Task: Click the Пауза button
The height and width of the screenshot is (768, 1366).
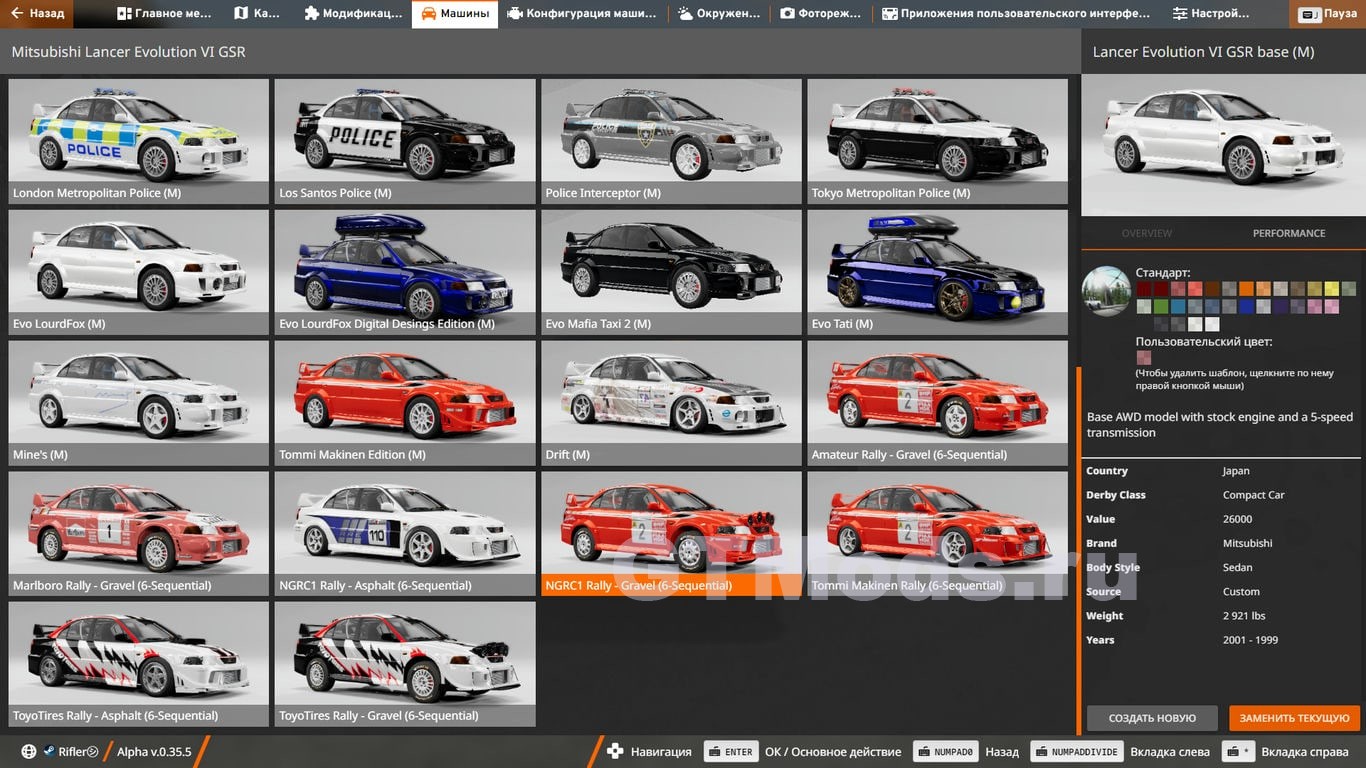Action: pyautogui.click(x=1328, y=14)
